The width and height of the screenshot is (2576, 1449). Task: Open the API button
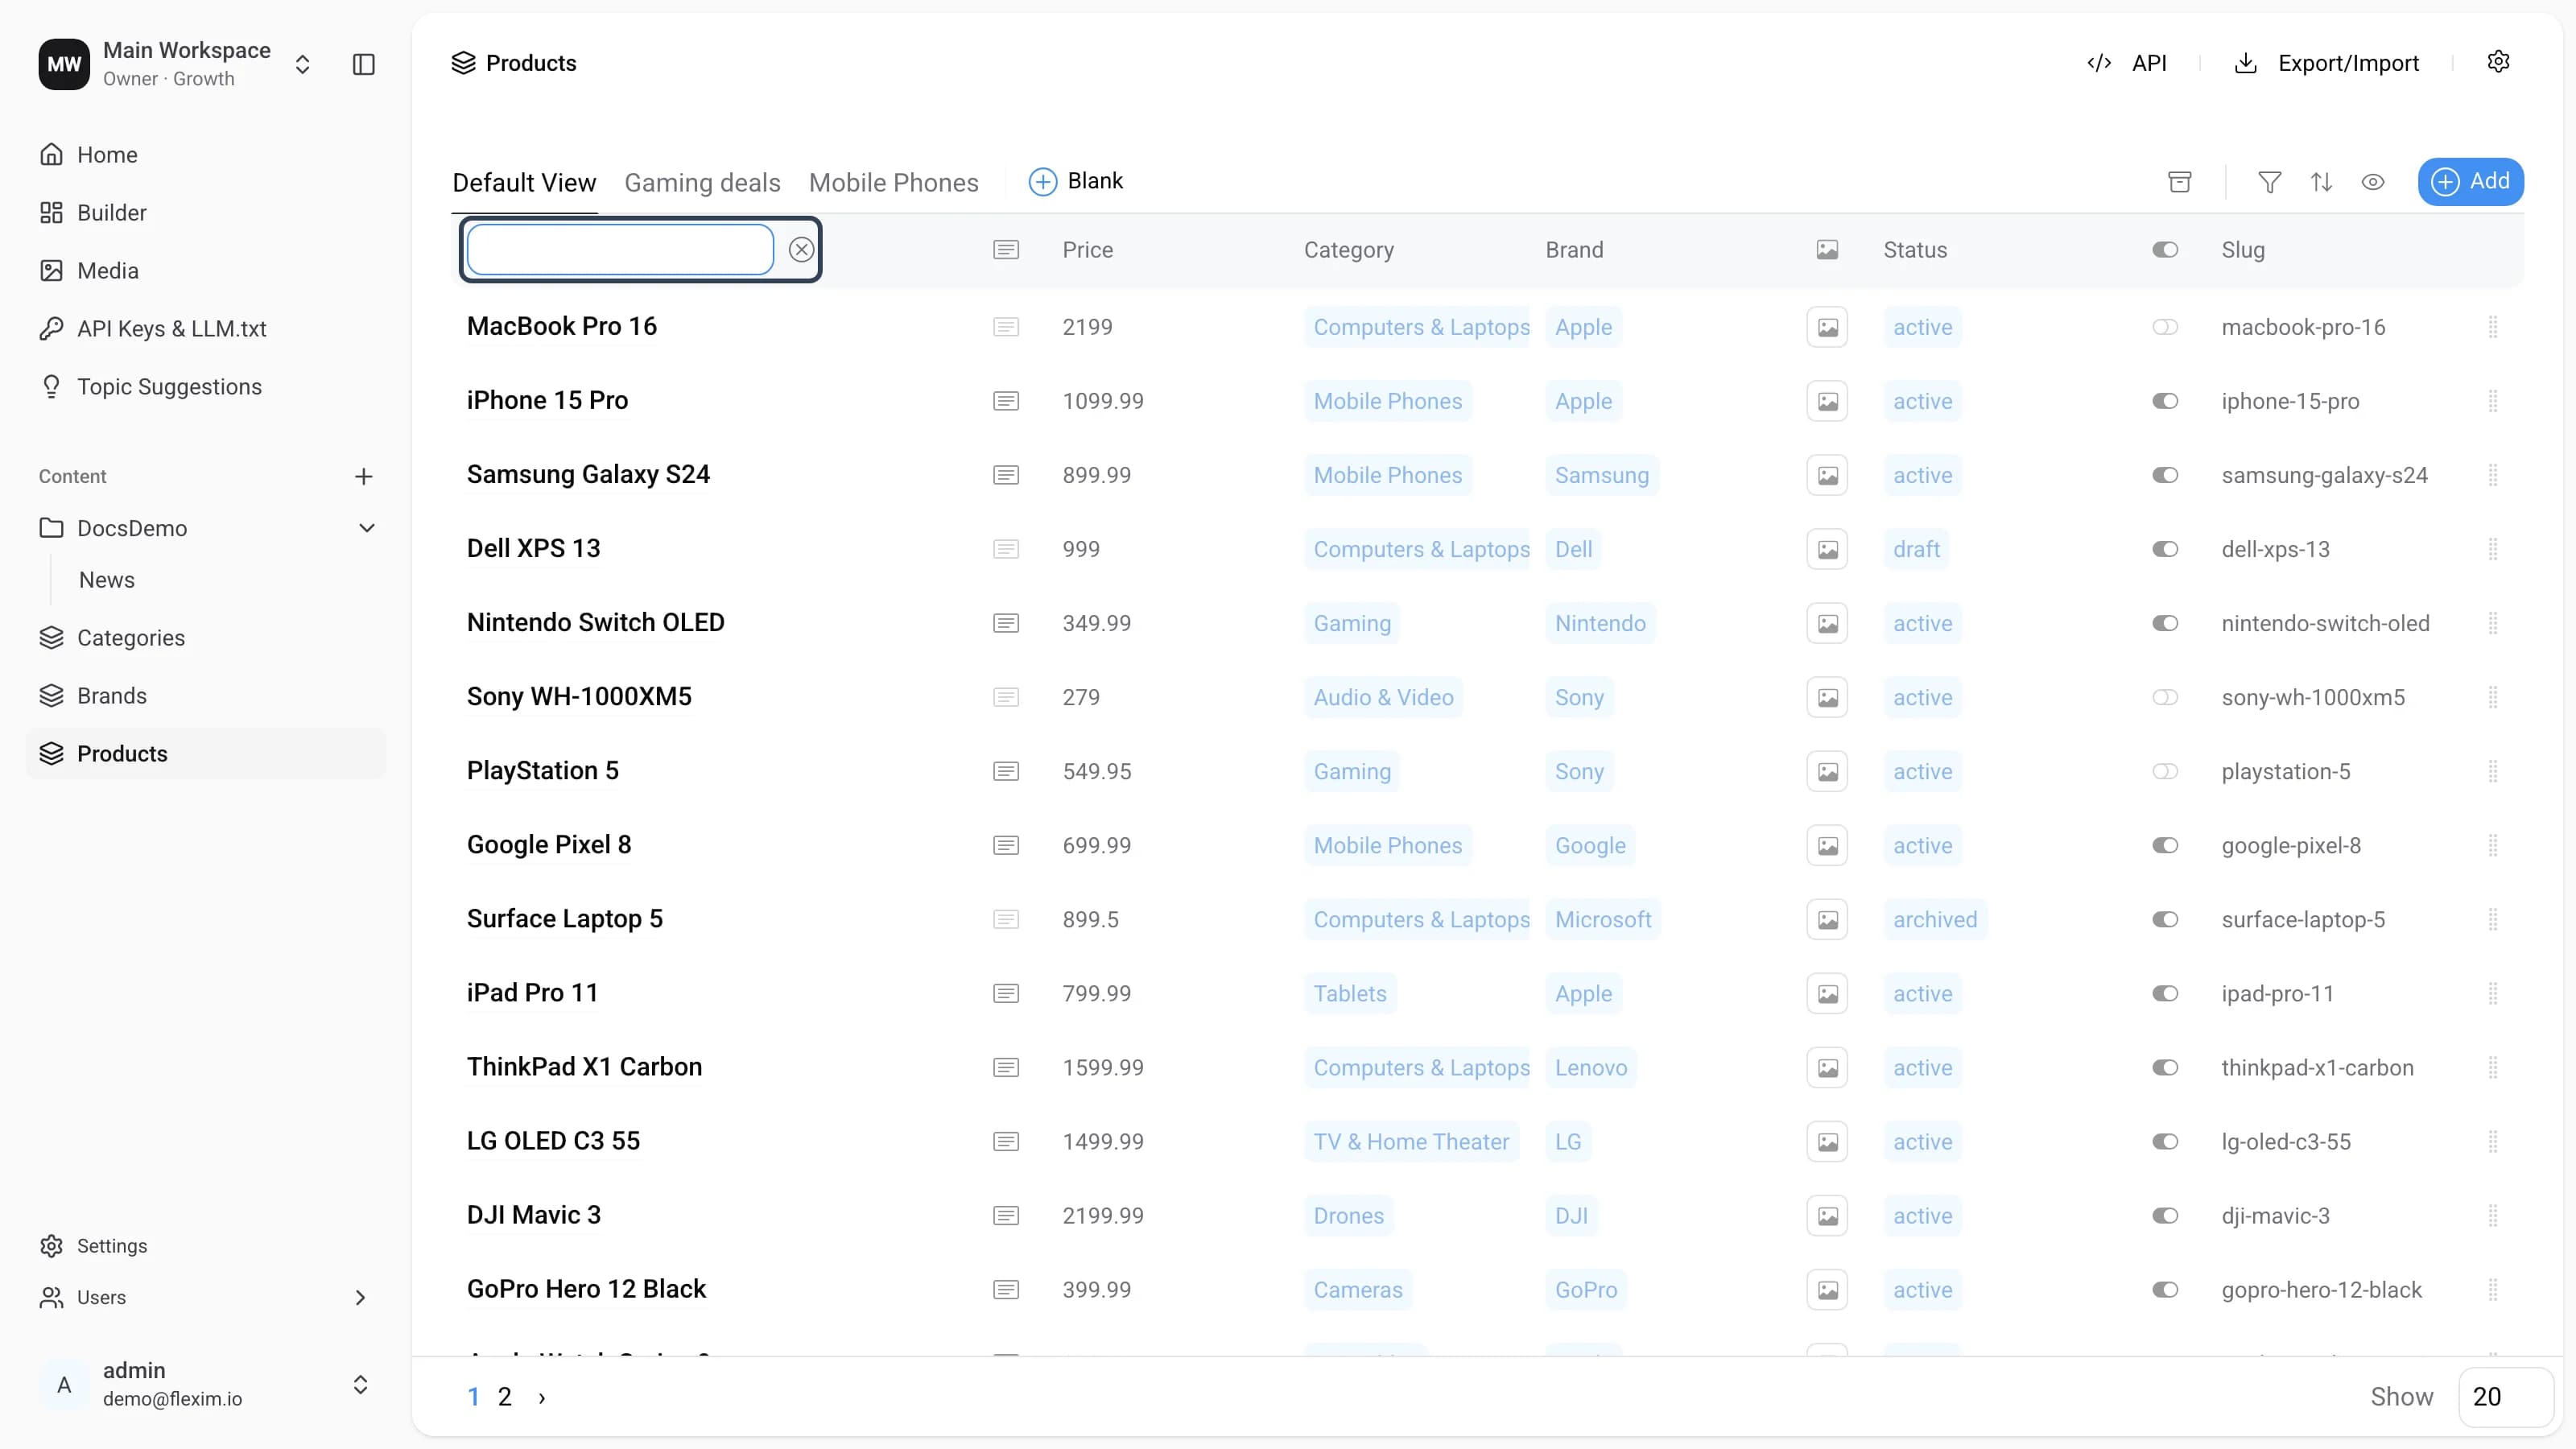point(2128,63)
